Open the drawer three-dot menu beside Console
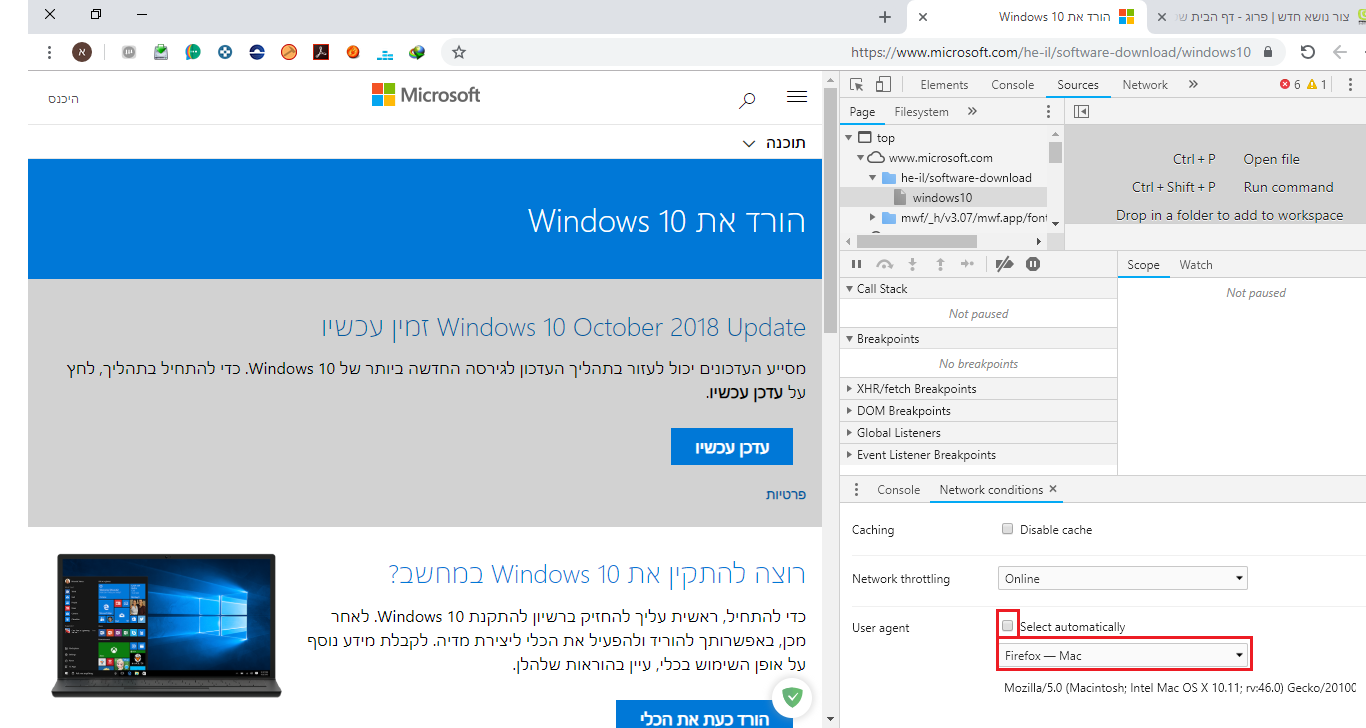The width and height of the screenshot is (1366, 728). tap(856, 490)
